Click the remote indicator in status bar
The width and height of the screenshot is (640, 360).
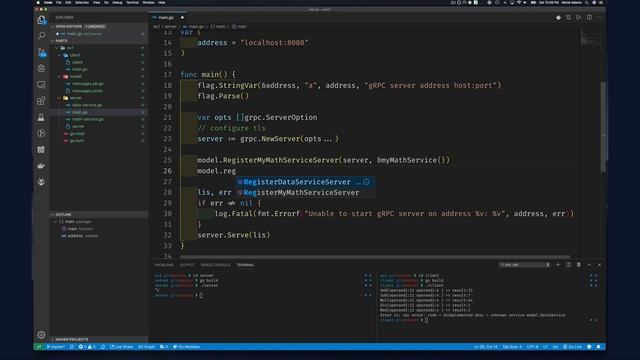tap(39, 347)
